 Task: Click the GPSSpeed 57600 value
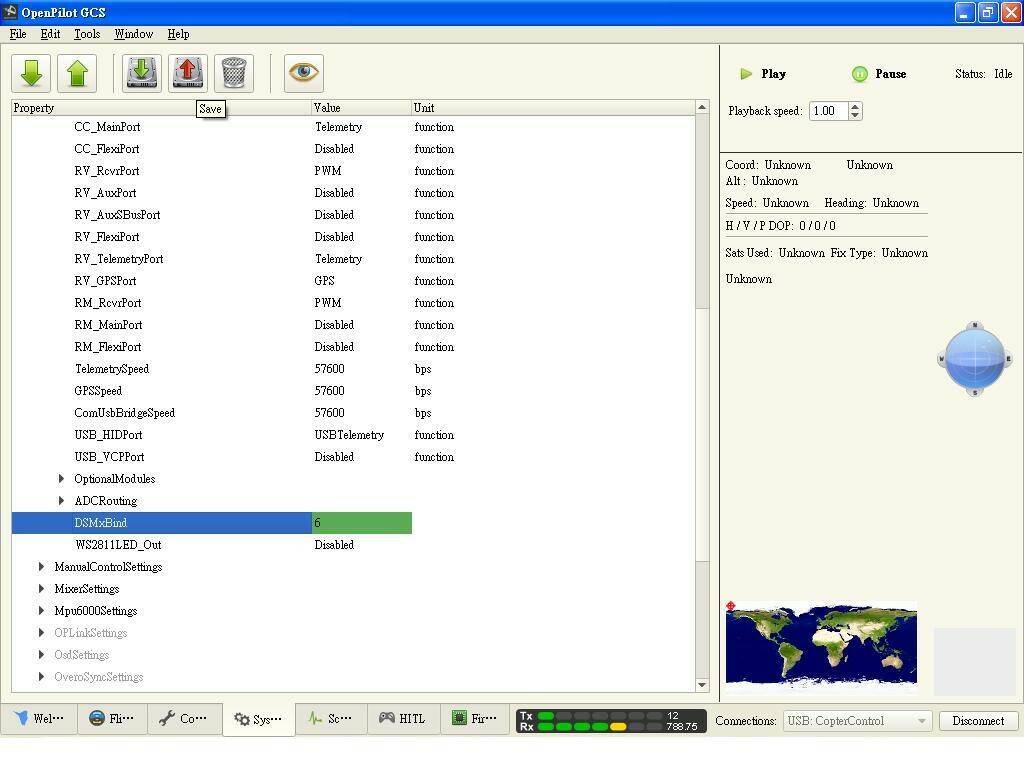pos(329,391)
